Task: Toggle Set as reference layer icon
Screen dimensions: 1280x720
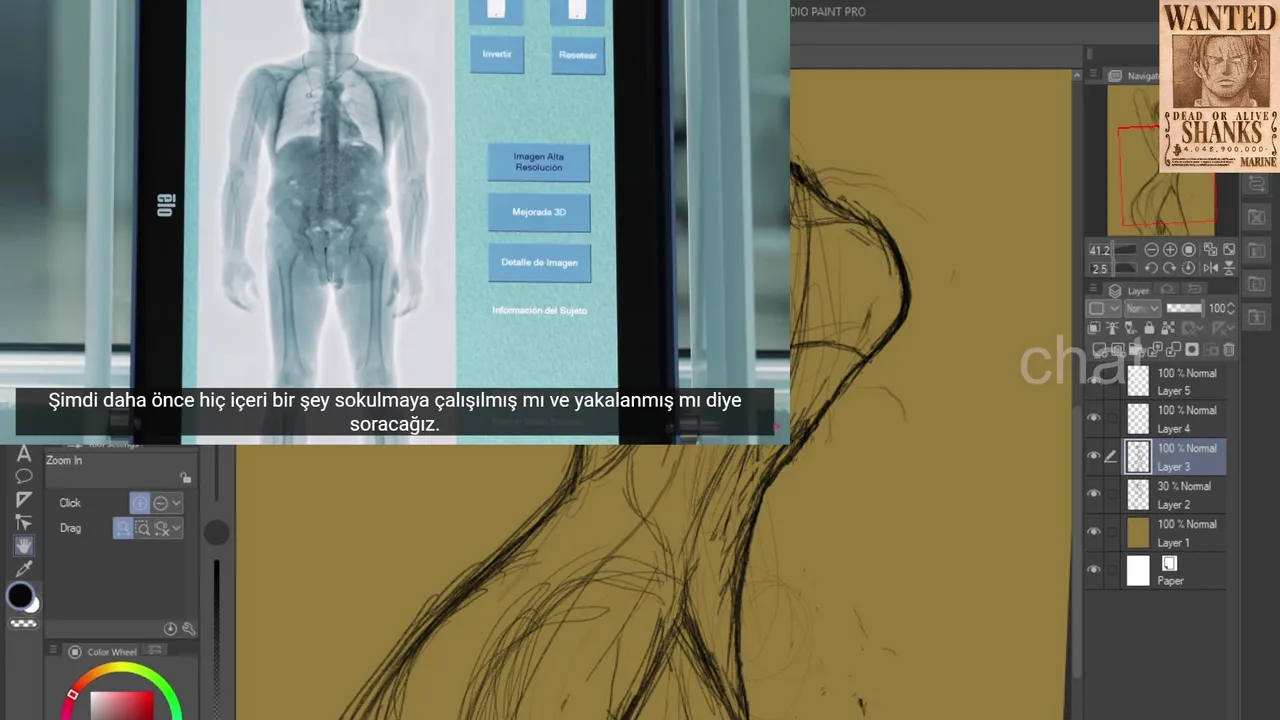Action: [1112, 327]
